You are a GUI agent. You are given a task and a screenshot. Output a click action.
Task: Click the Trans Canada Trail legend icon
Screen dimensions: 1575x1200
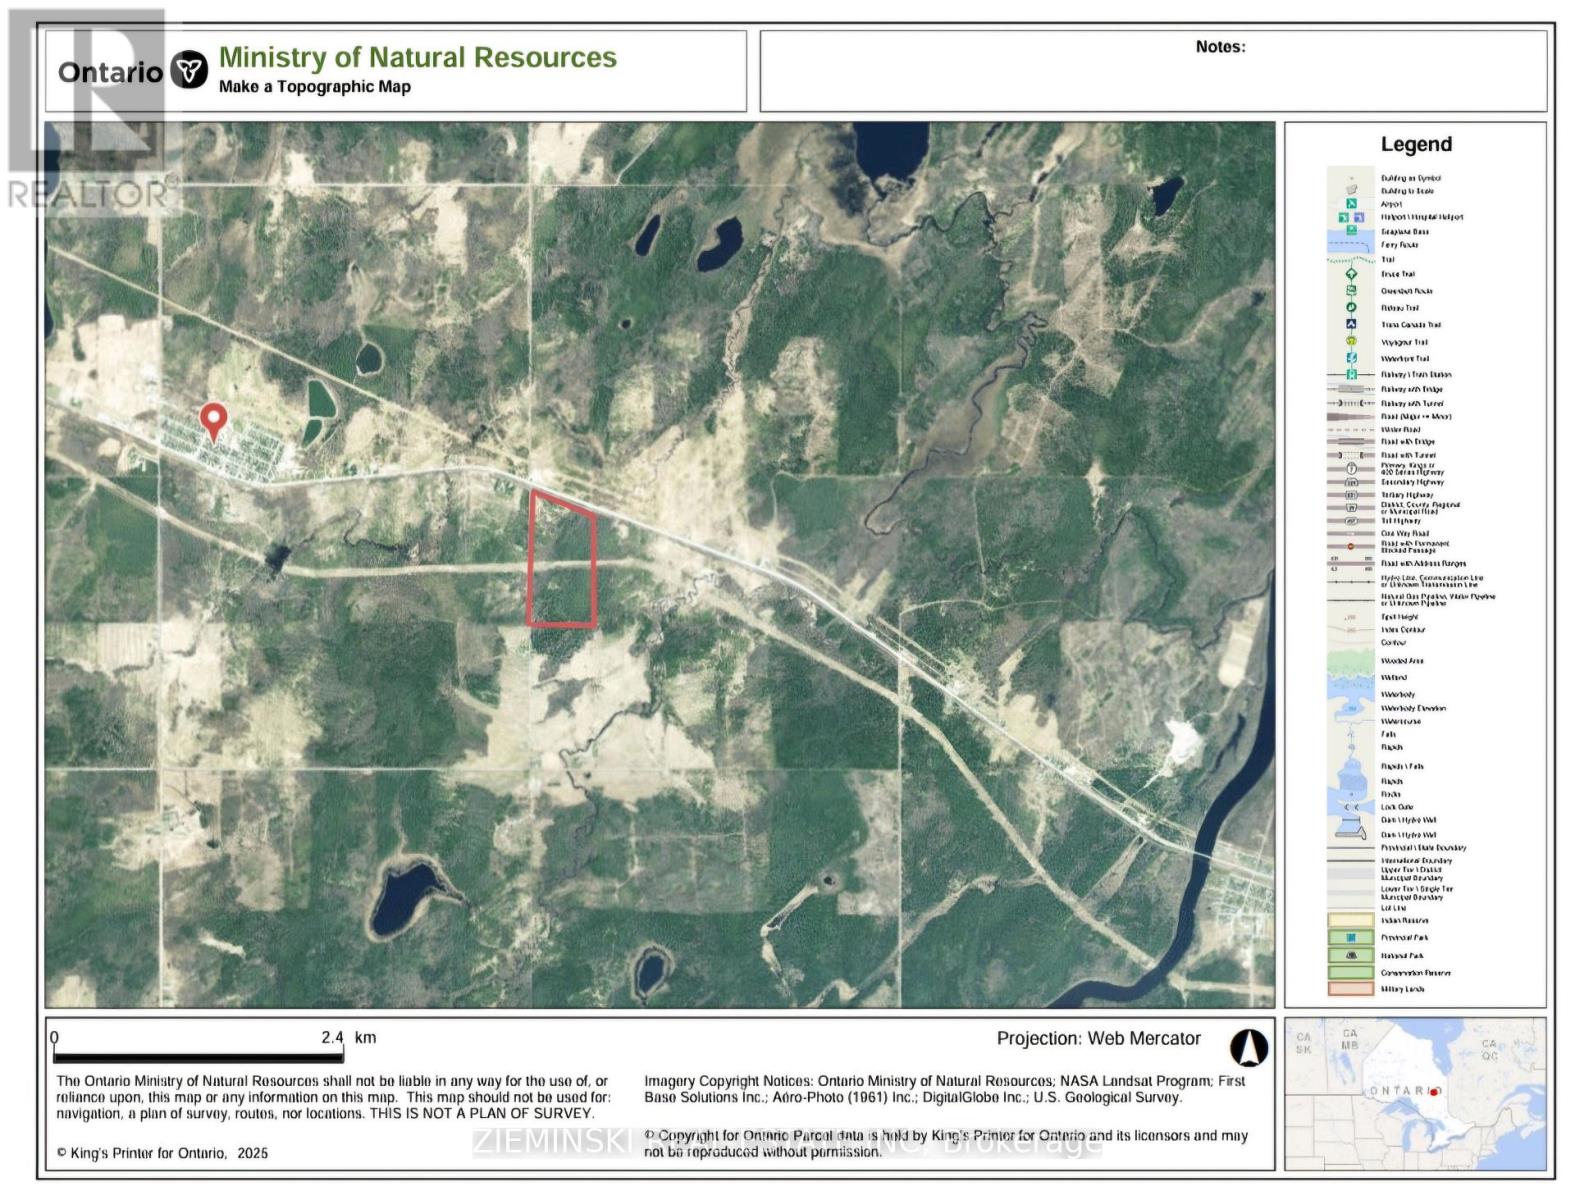tap(1351, 324)
